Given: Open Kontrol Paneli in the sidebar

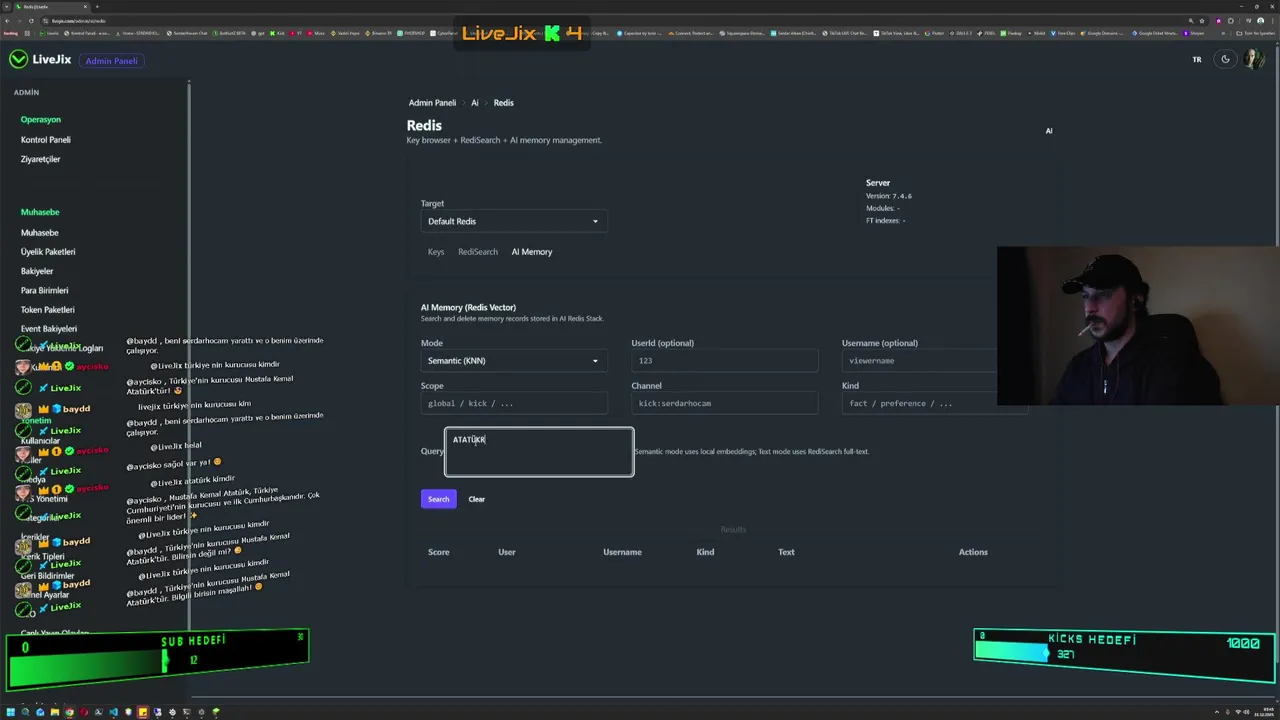Looking at the screenshot, I should tap(46, 140).
